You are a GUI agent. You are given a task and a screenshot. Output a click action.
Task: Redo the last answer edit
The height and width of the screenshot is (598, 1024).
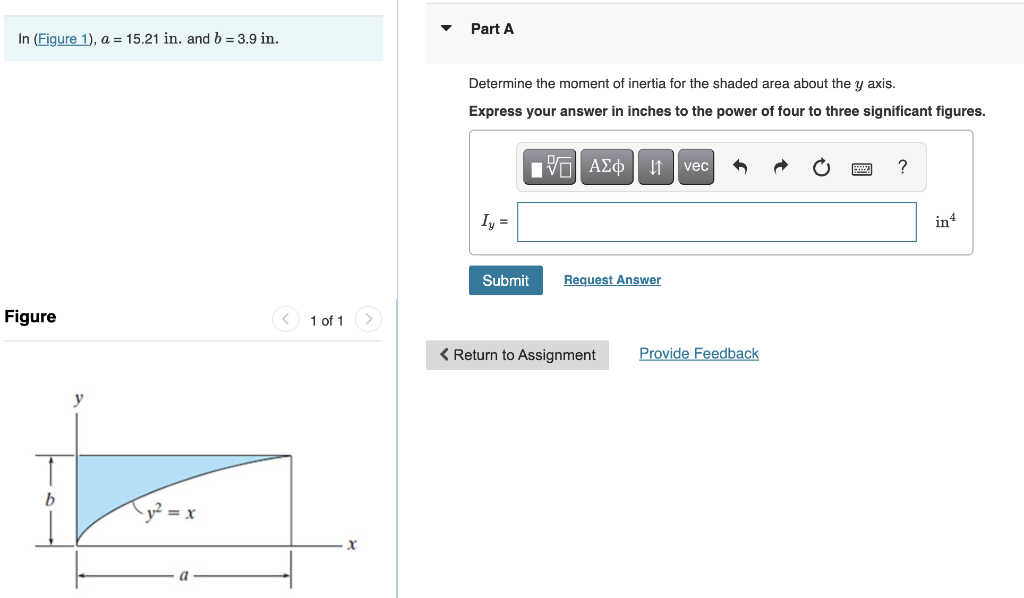[x=780, y=167]
